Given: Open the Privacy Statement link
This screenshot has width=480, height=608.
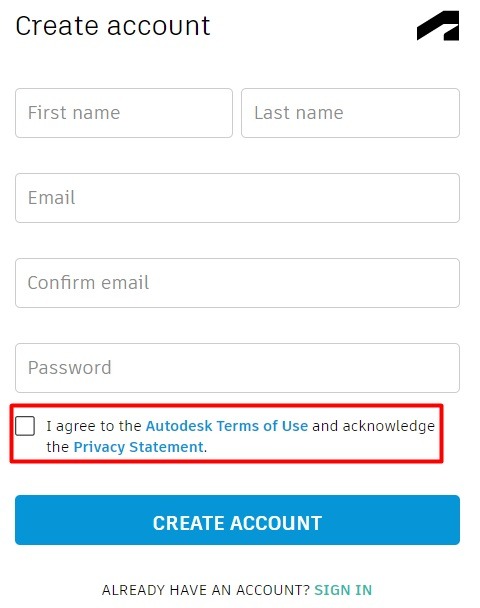Looking at the screenshot, I should (138, 447).
